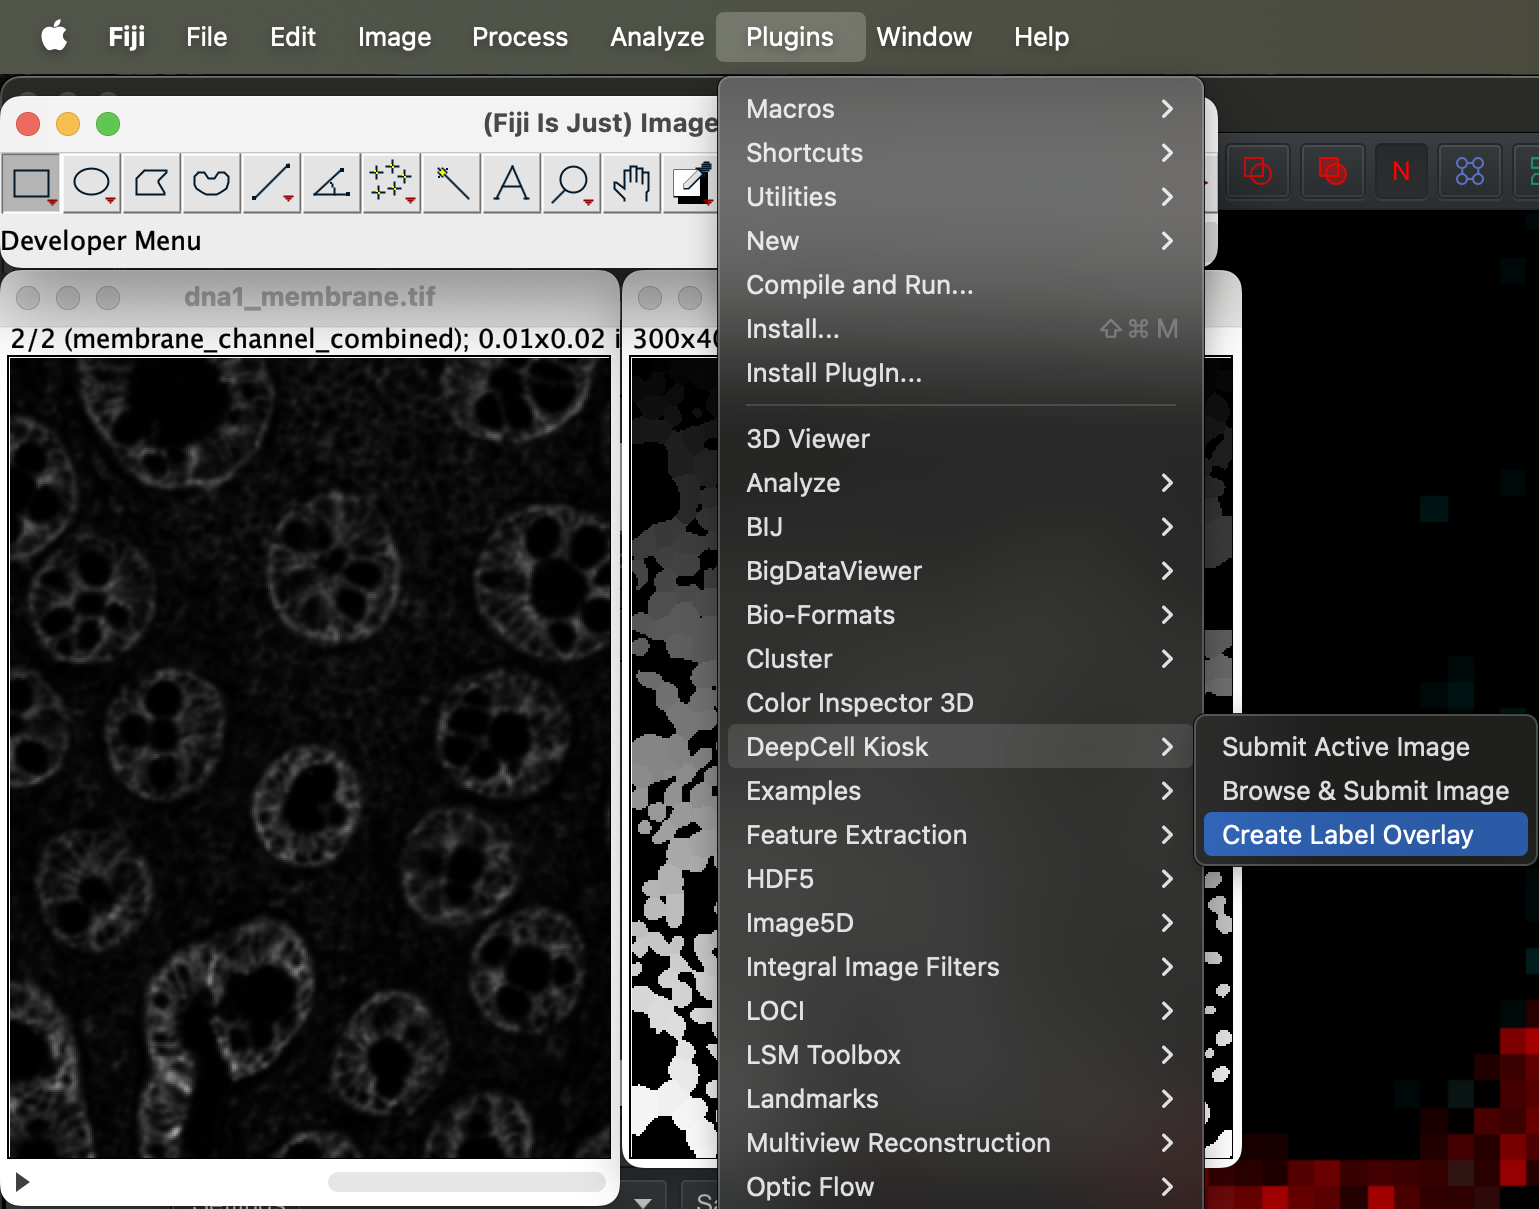Select the Oval selection tool

pyautogui.click(x=91, y=184)
